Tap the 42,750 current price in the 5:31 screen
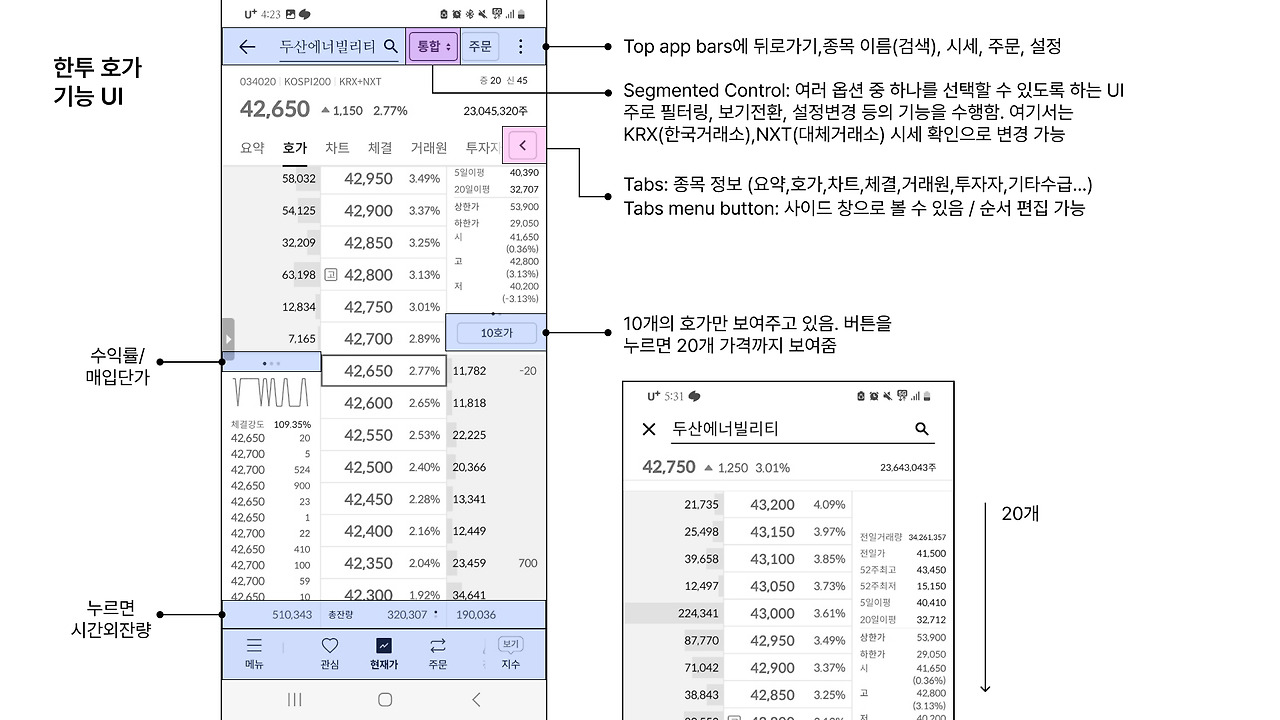 click(x=669, y=467)
